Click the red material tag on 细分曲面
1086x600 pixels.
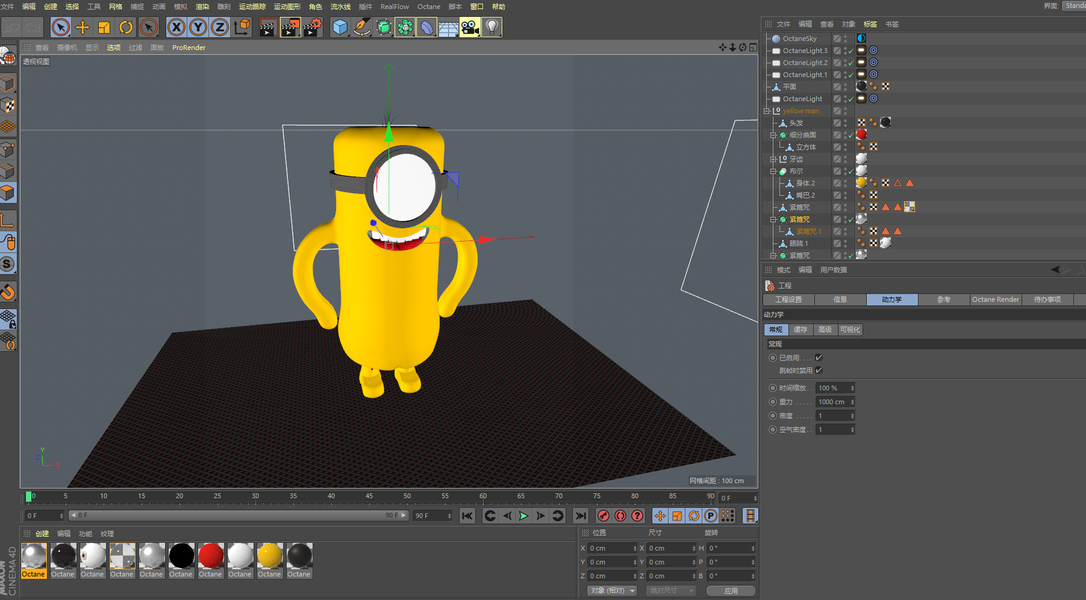point(861,134)
